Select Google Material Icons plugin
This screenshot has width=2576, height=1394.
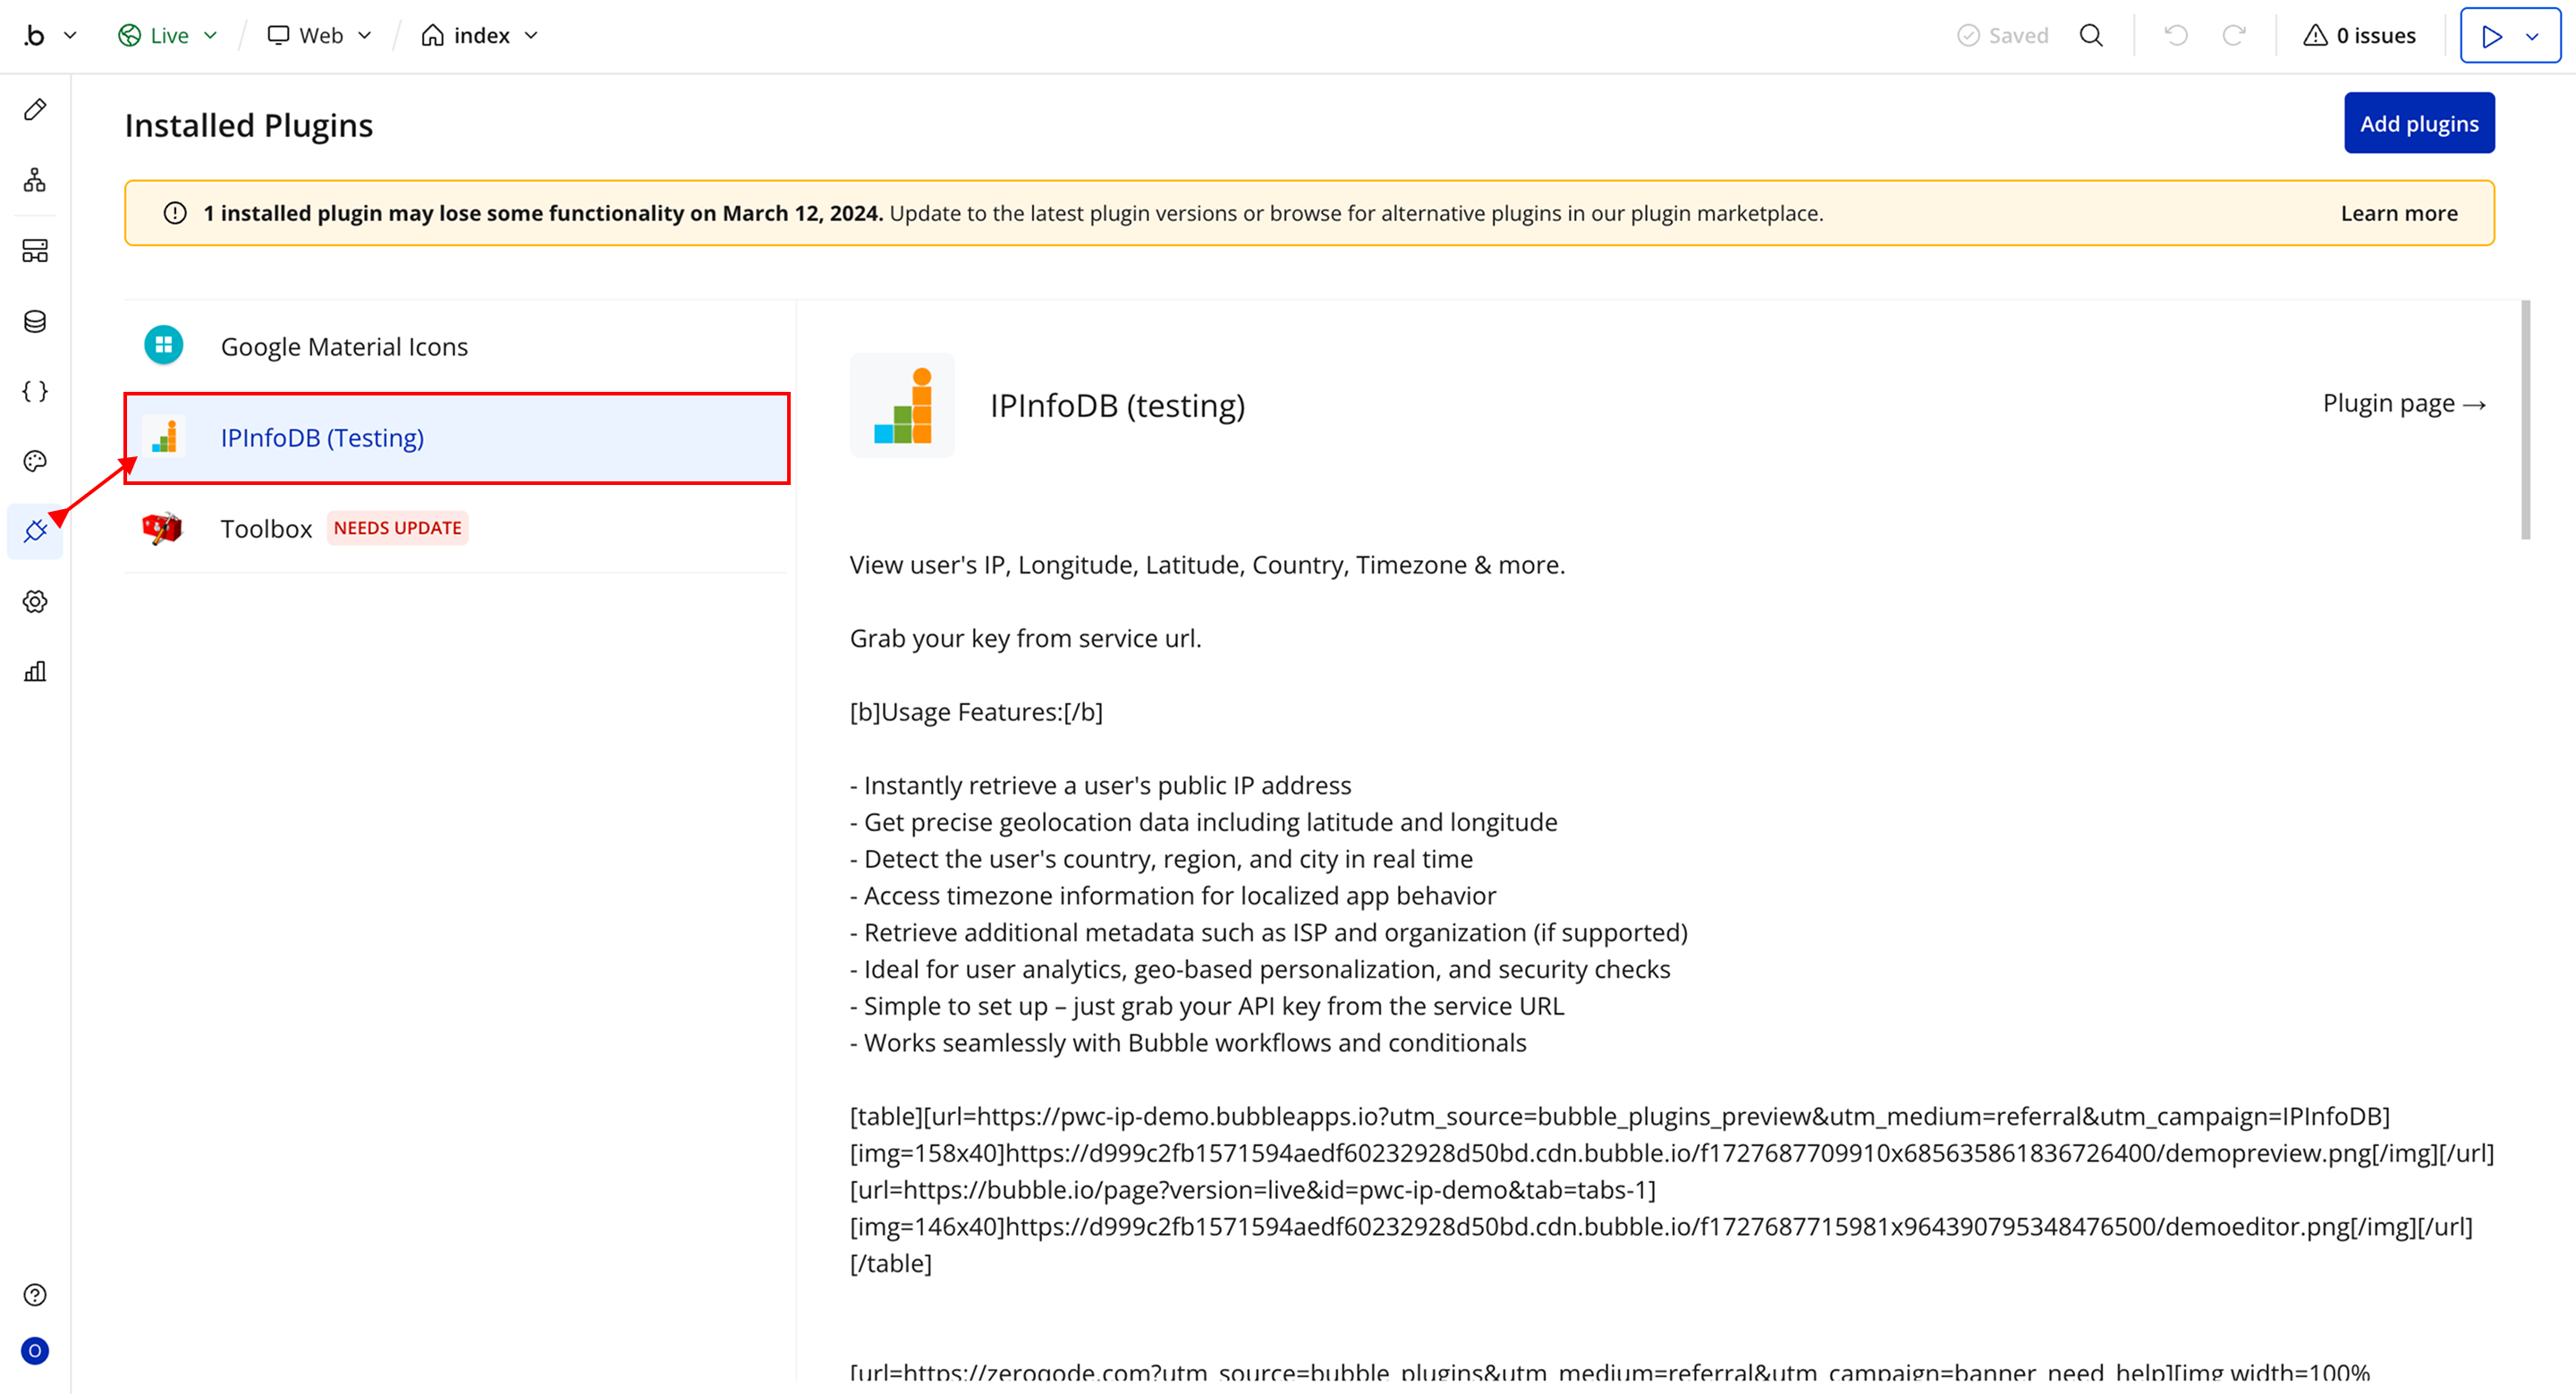[343, 346]
